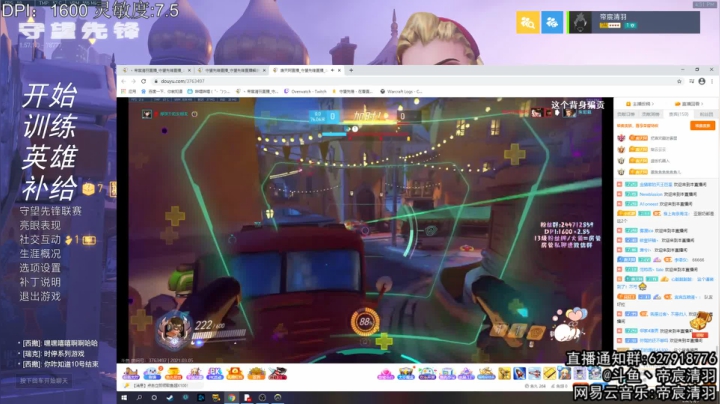This screenshot has width=720, height=404.
Task: Open 选项设置 menu entry
Action: pos(40,268)
